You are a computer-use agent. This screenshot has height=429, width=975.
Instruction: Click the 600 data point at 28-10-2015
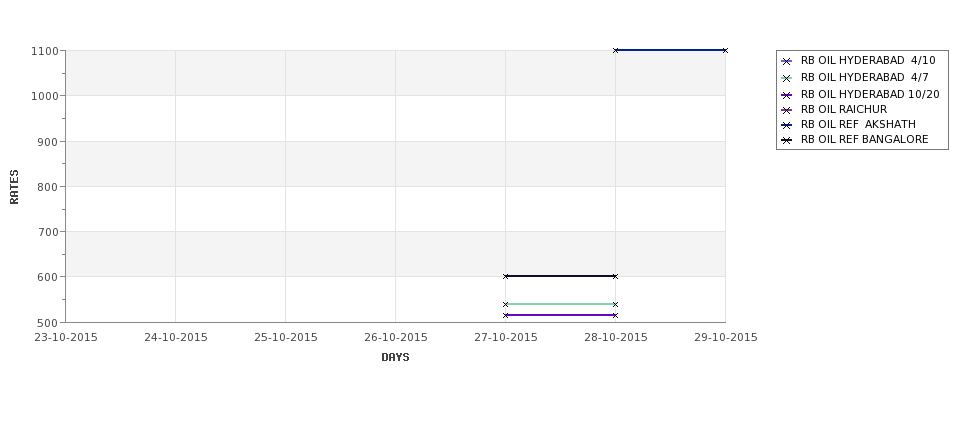(616, 276)
